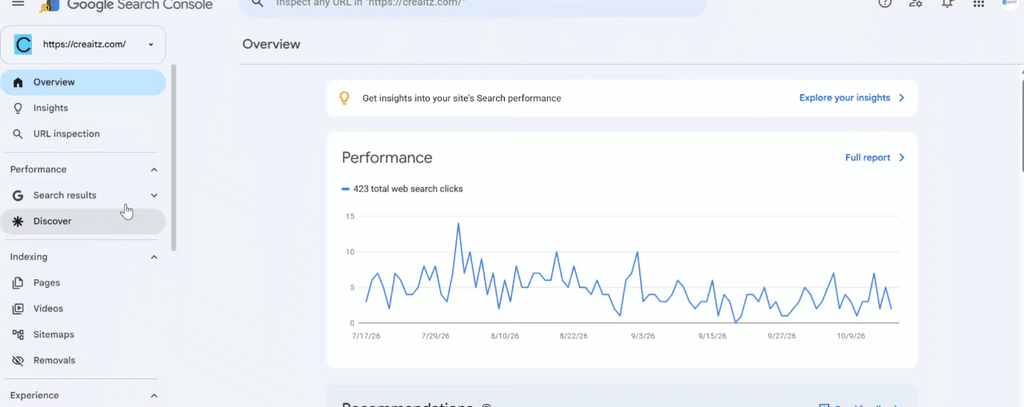Open the Removals page

click(83, 360)
